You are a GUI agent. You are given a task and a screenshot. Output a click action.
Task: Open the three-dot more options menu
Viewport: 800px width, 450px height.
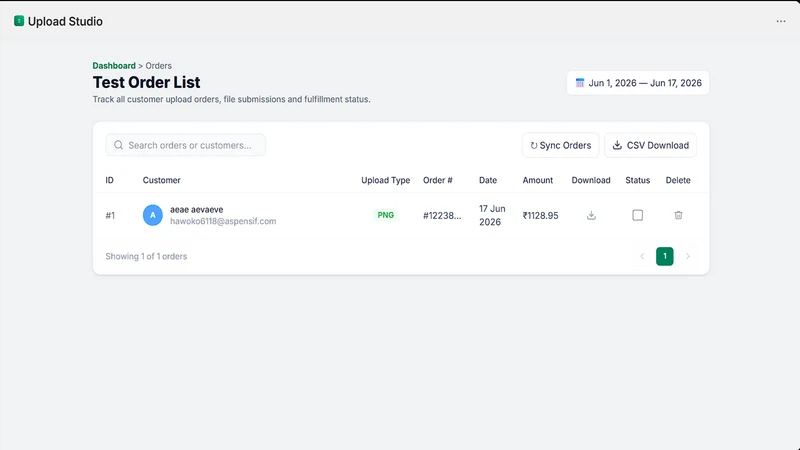pyautogui.click(x=781, y=21)
